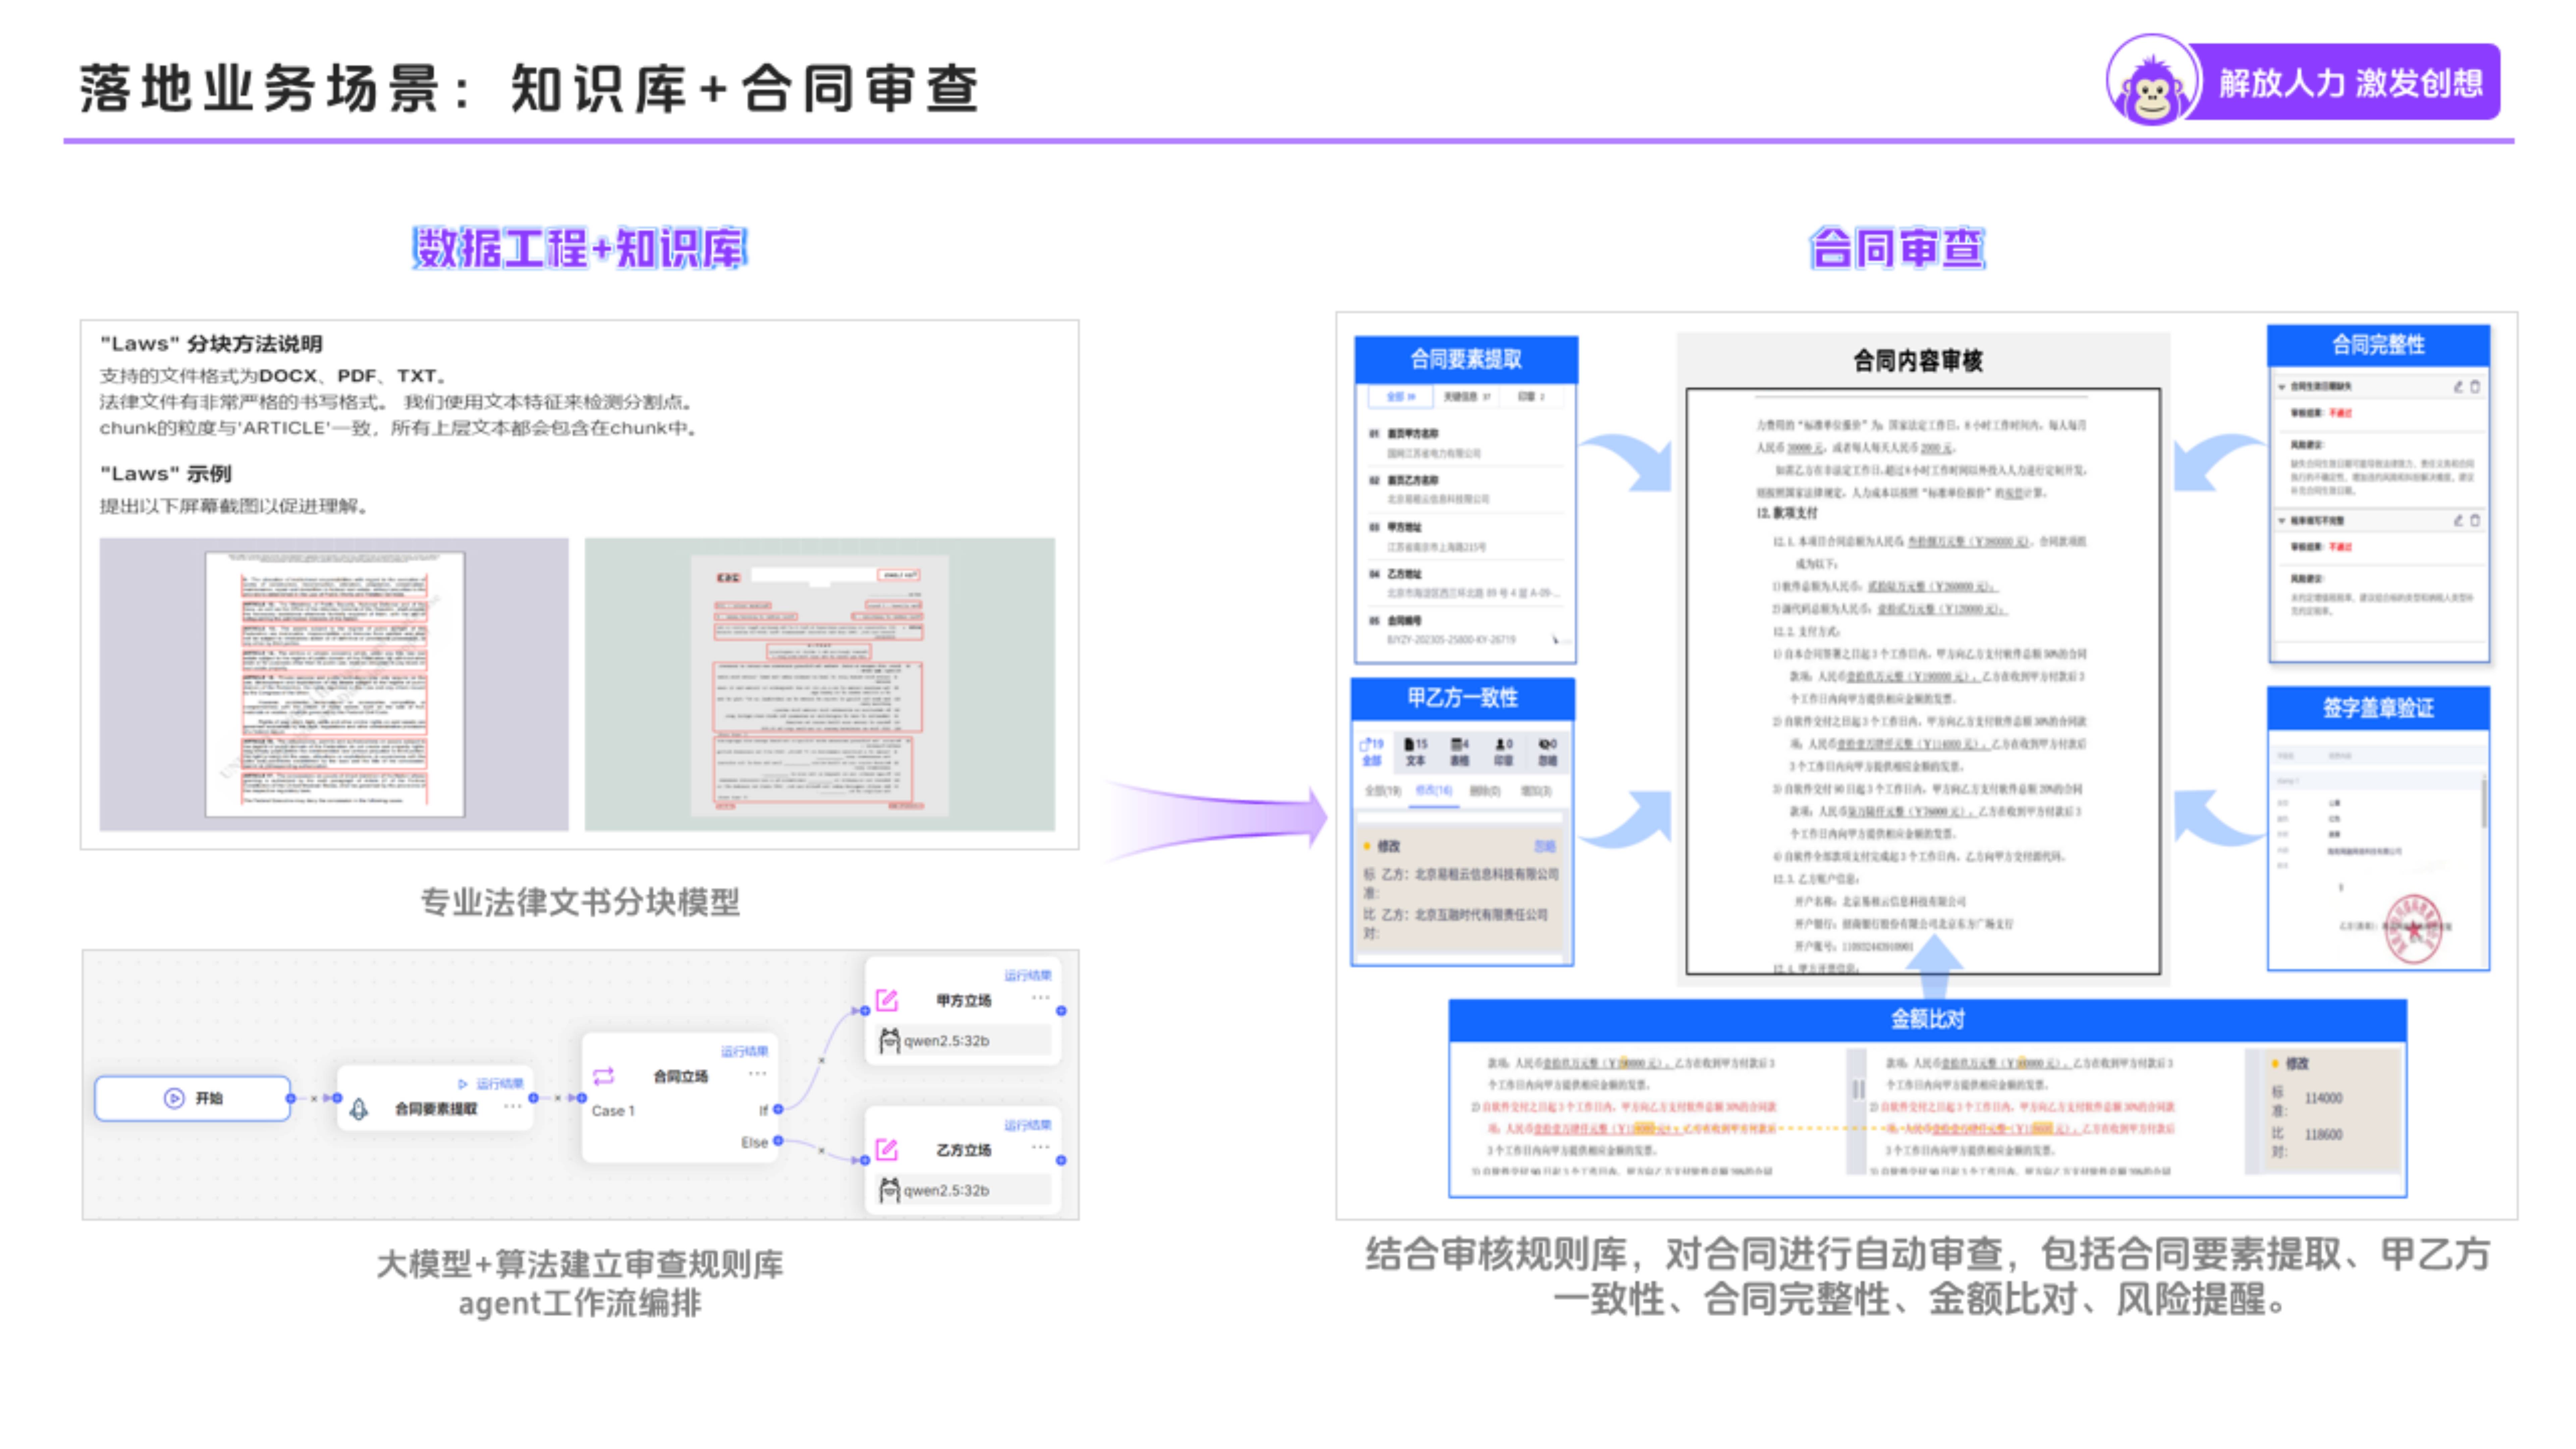This screenshot has height=1449, width=2576.
Task: Click the 05 合同编号 row
Action: pyautogui.click(x=1466, y=630)
